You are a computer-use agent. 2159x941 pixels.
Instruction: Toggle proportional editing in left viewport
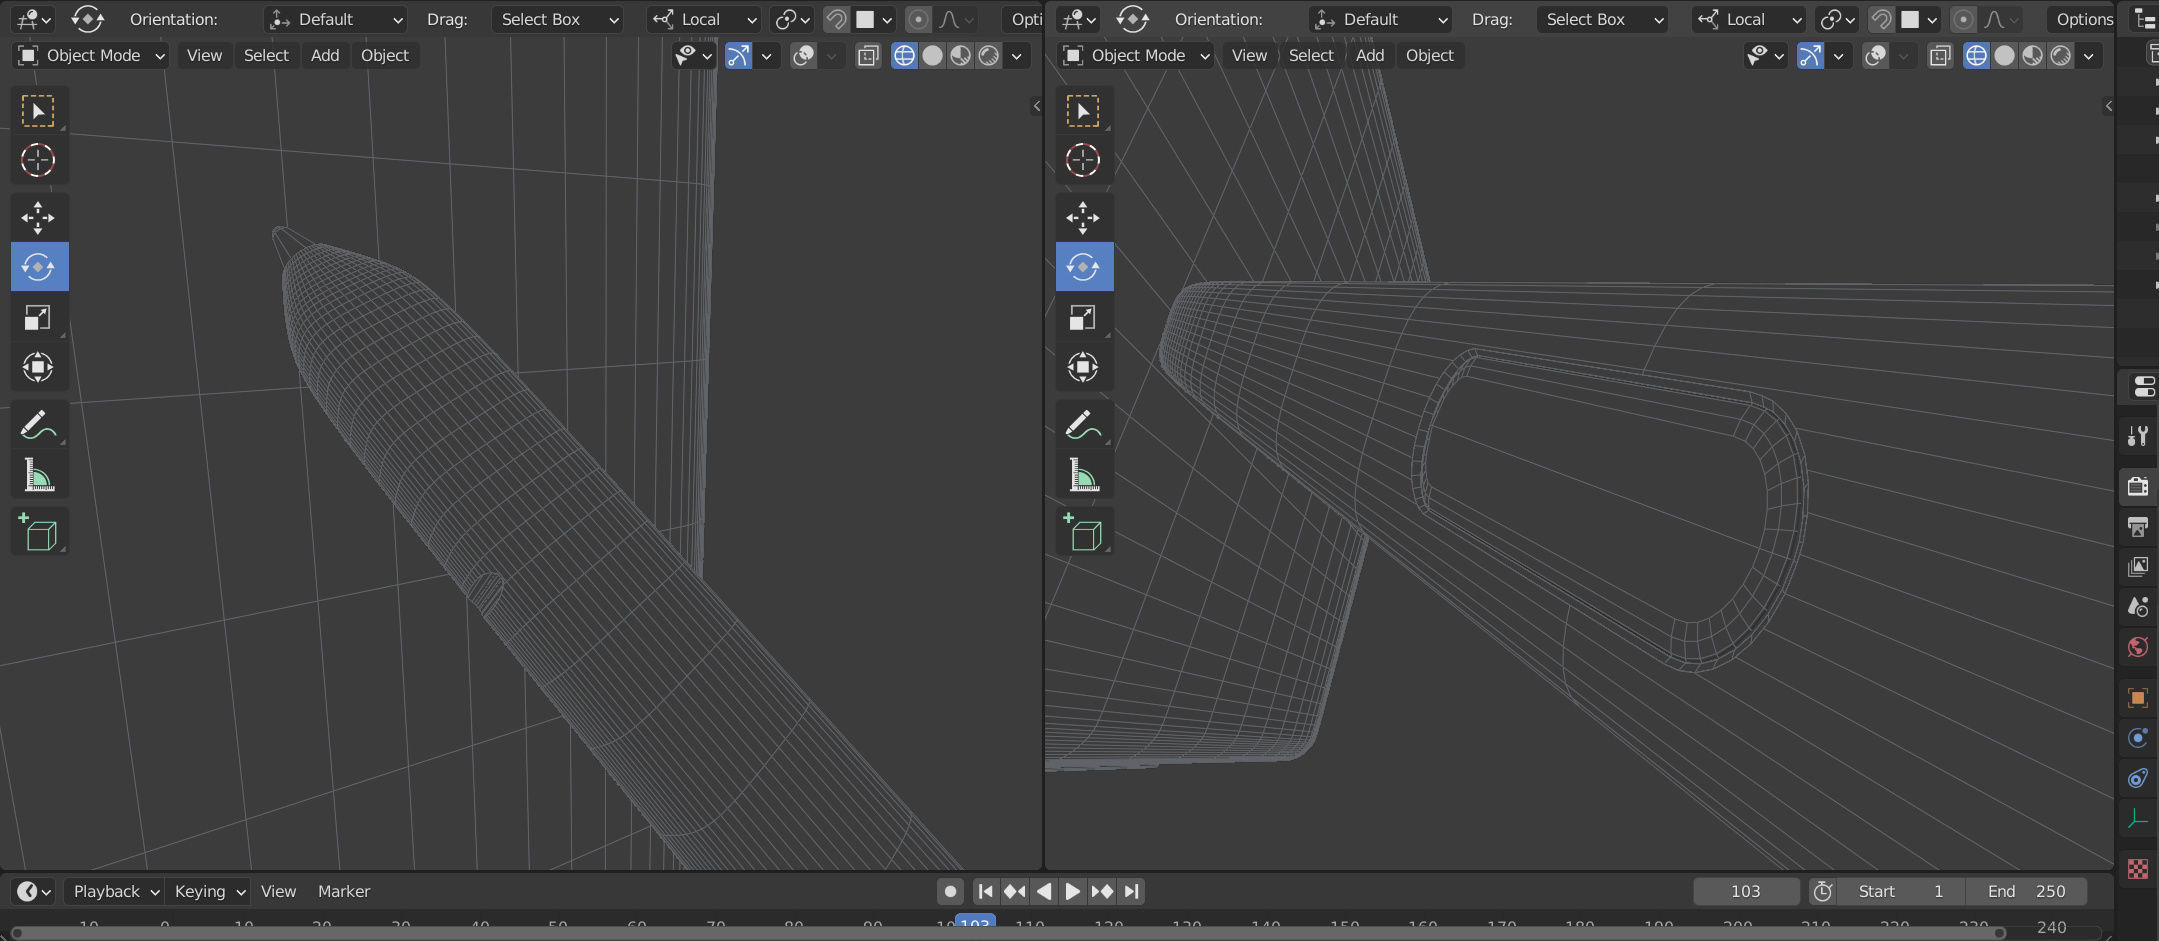coord(918,19)
